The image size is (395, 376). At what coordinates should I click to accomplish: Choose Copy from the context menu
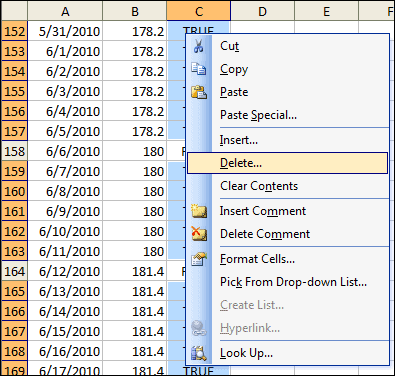coord(287,69)
